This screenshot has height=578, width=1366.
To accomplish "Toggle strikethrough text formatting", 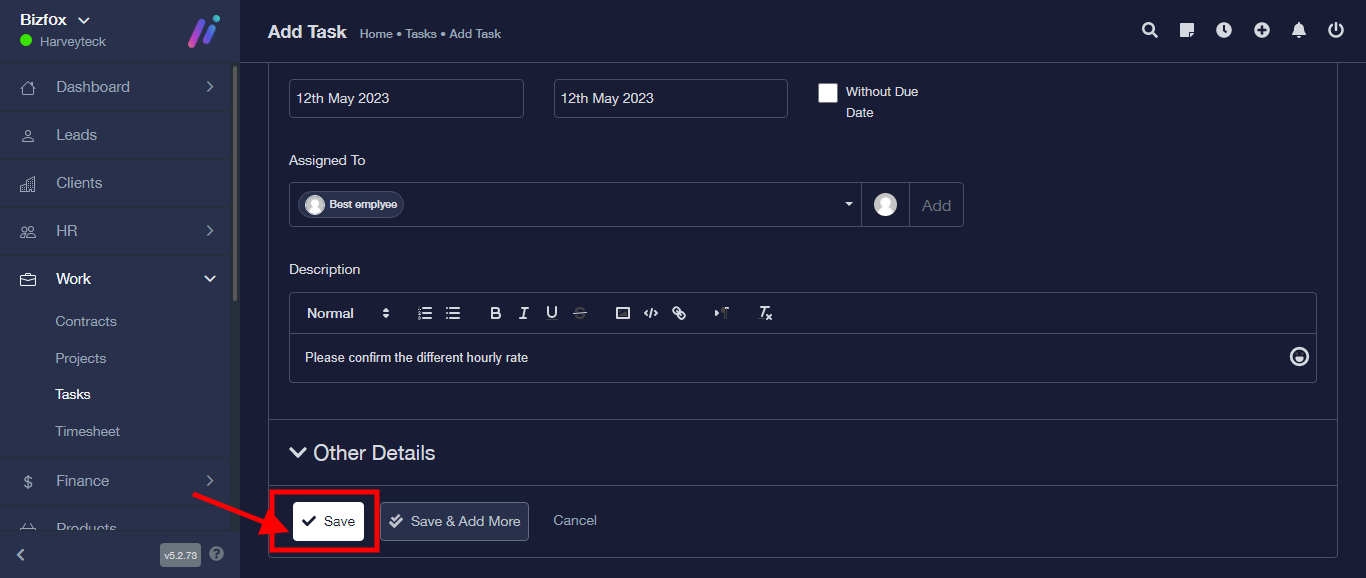I will [x=580, y=313].
